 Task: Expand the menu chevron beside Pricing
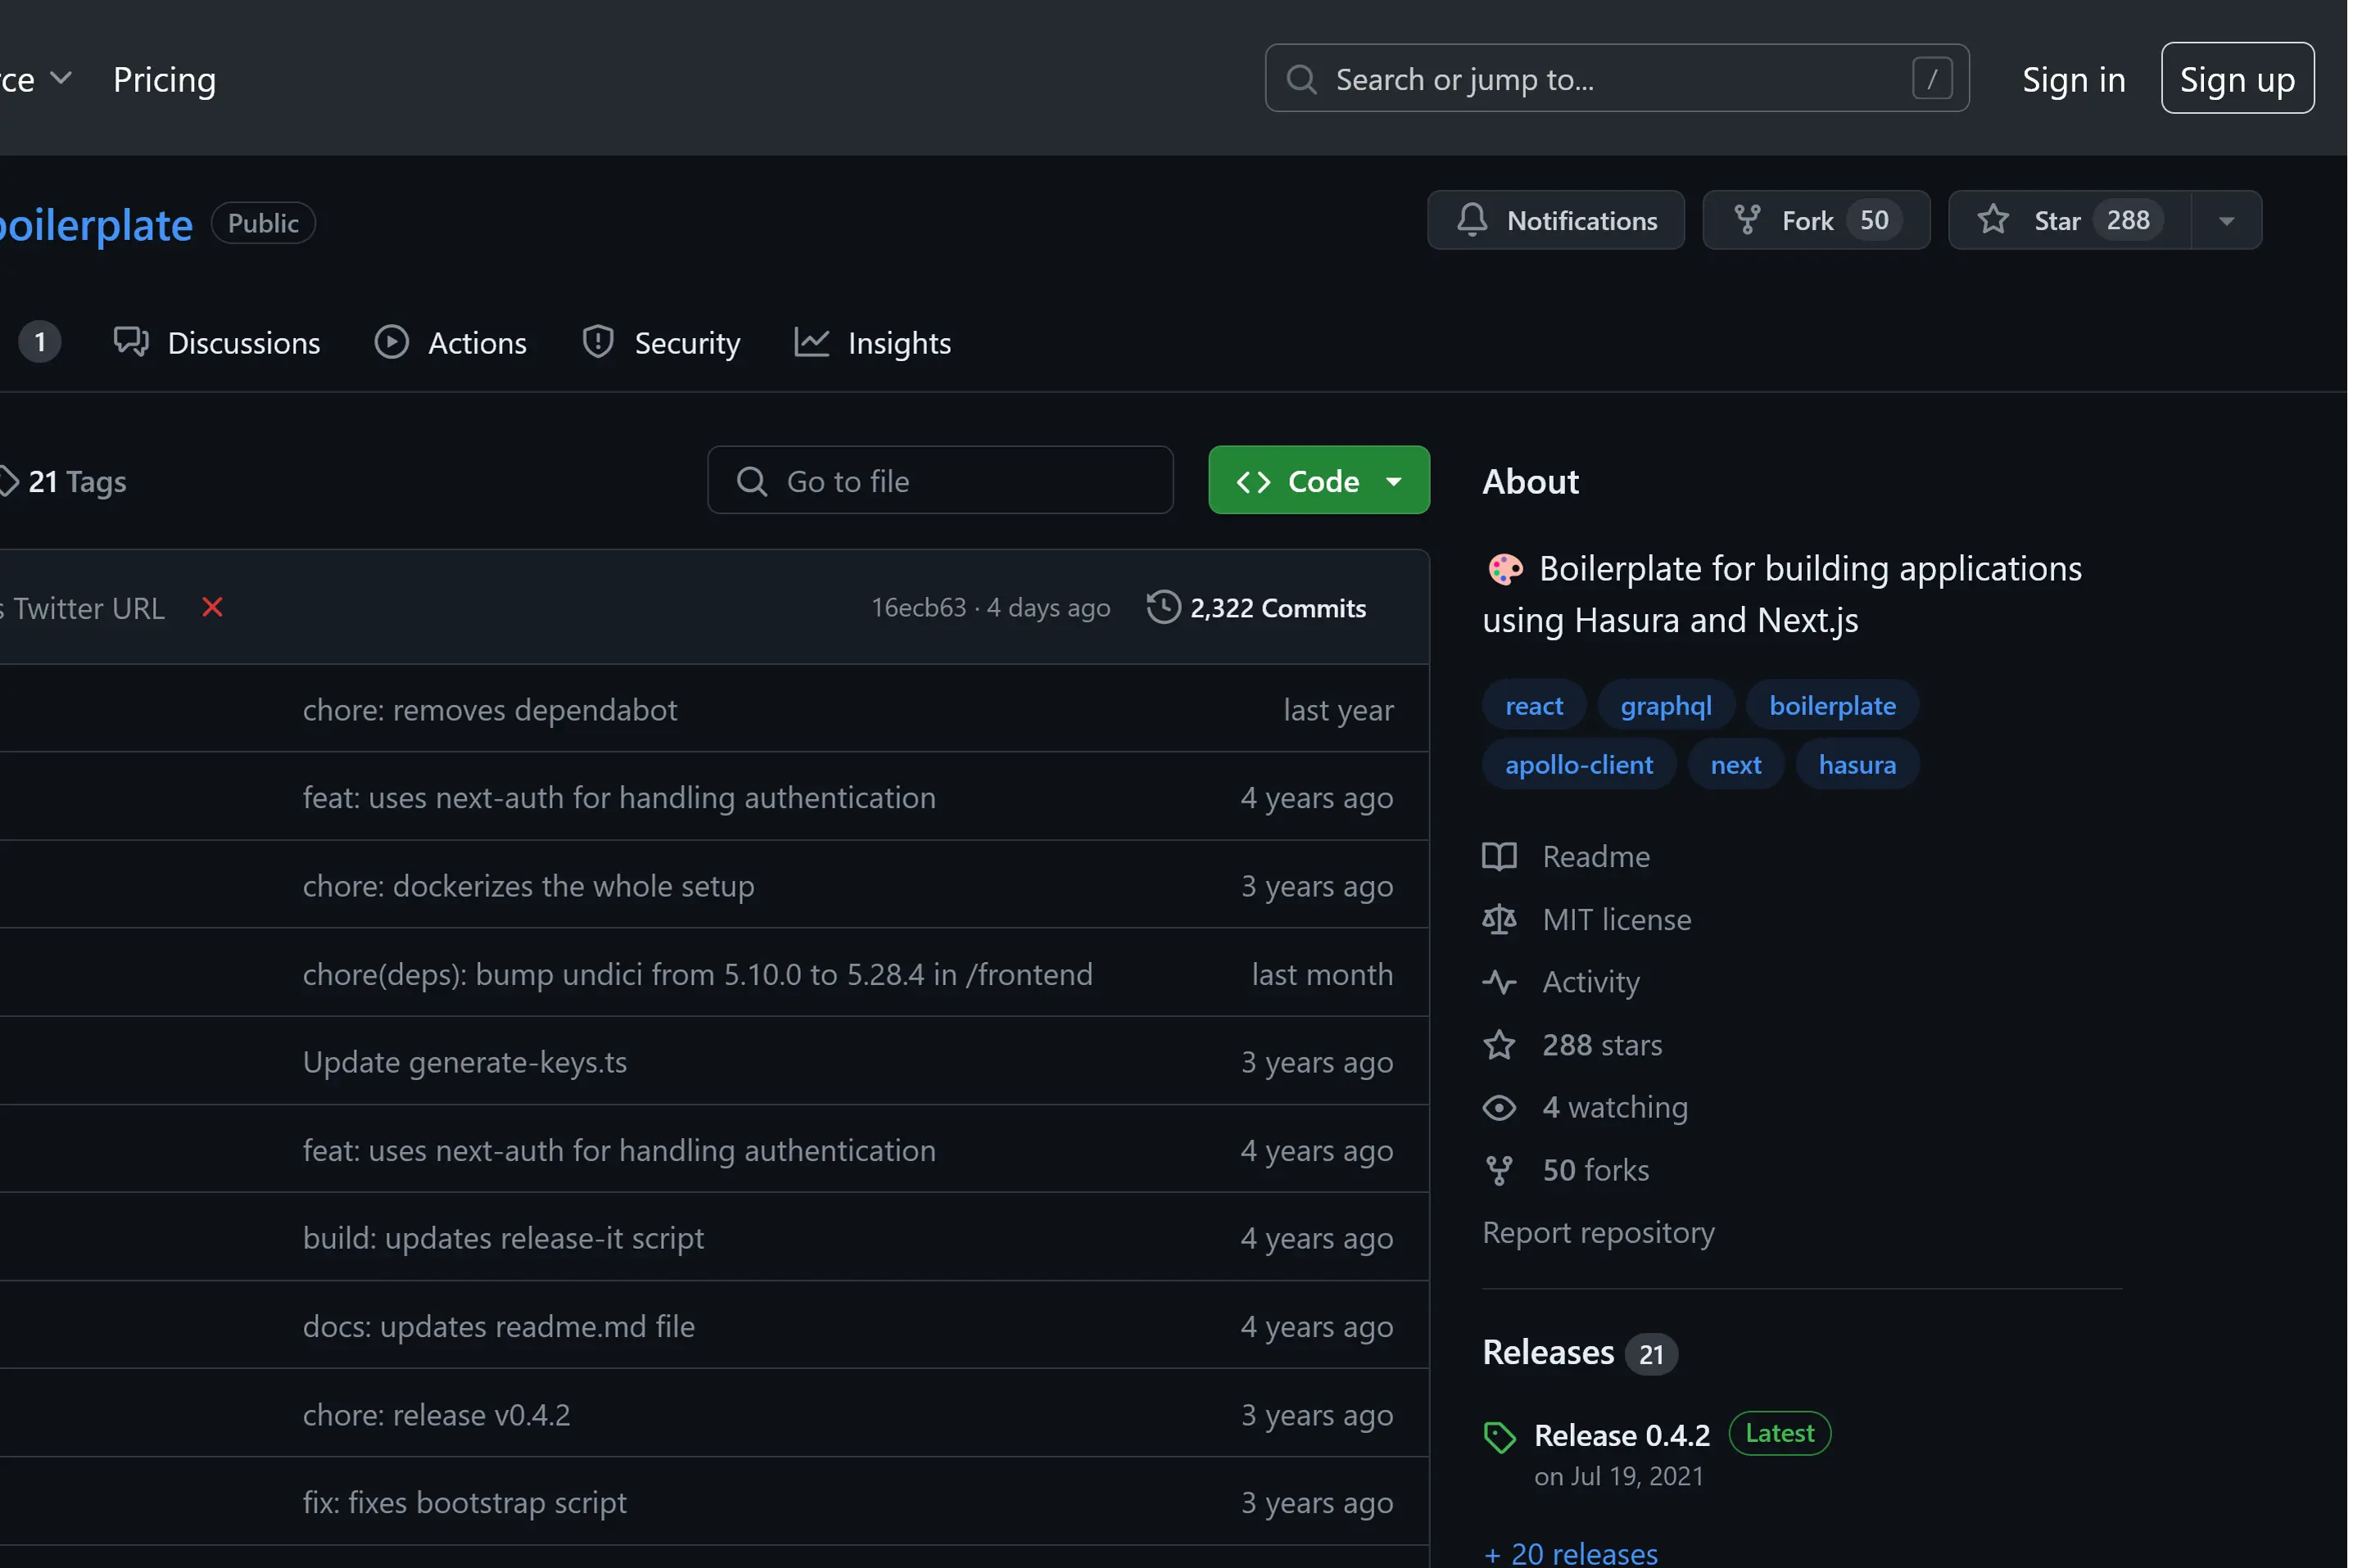click(x=61, y=78)
